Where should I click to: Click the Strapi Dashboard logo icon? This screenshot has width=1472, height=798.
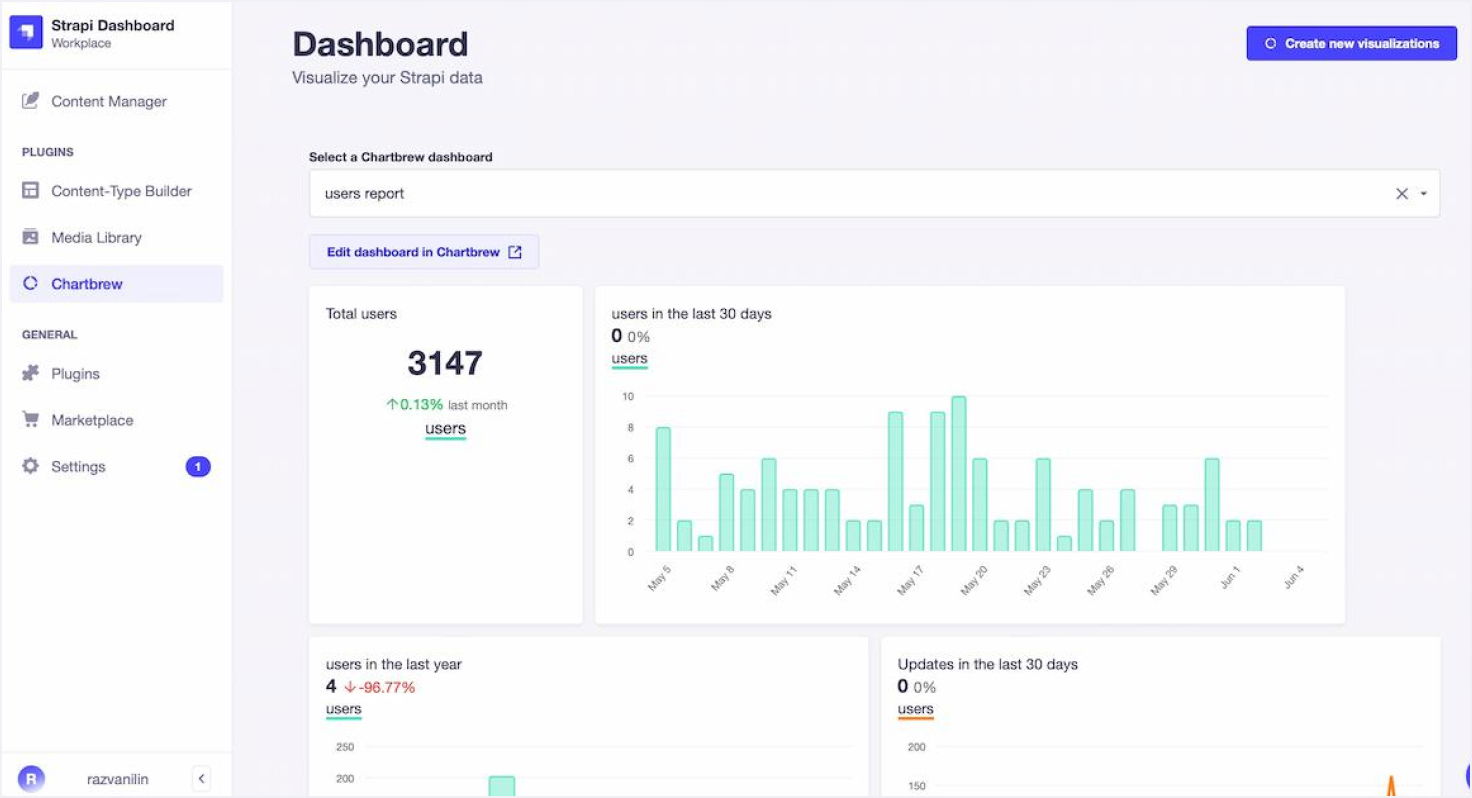(x=26, y=33)
